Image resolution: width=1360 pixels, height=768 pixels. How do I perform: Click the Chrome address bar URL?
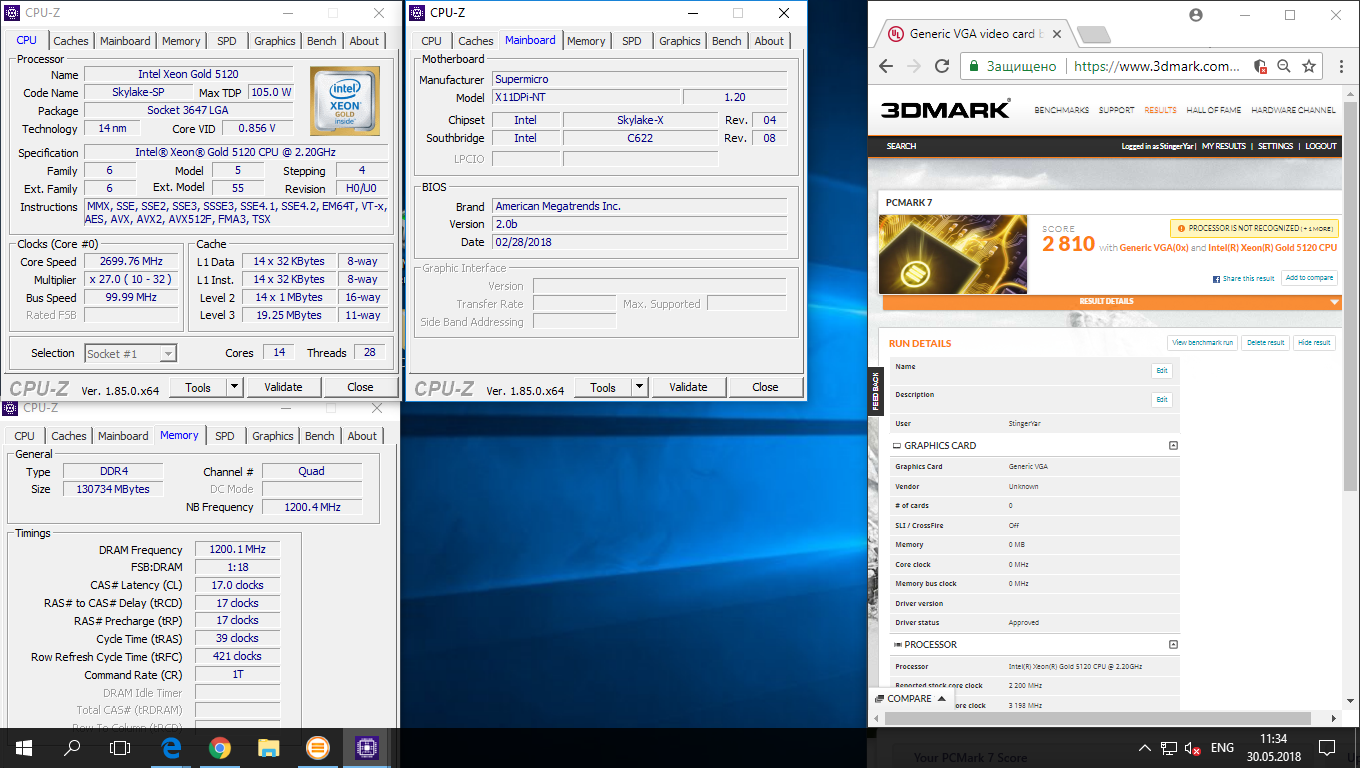1156,66
